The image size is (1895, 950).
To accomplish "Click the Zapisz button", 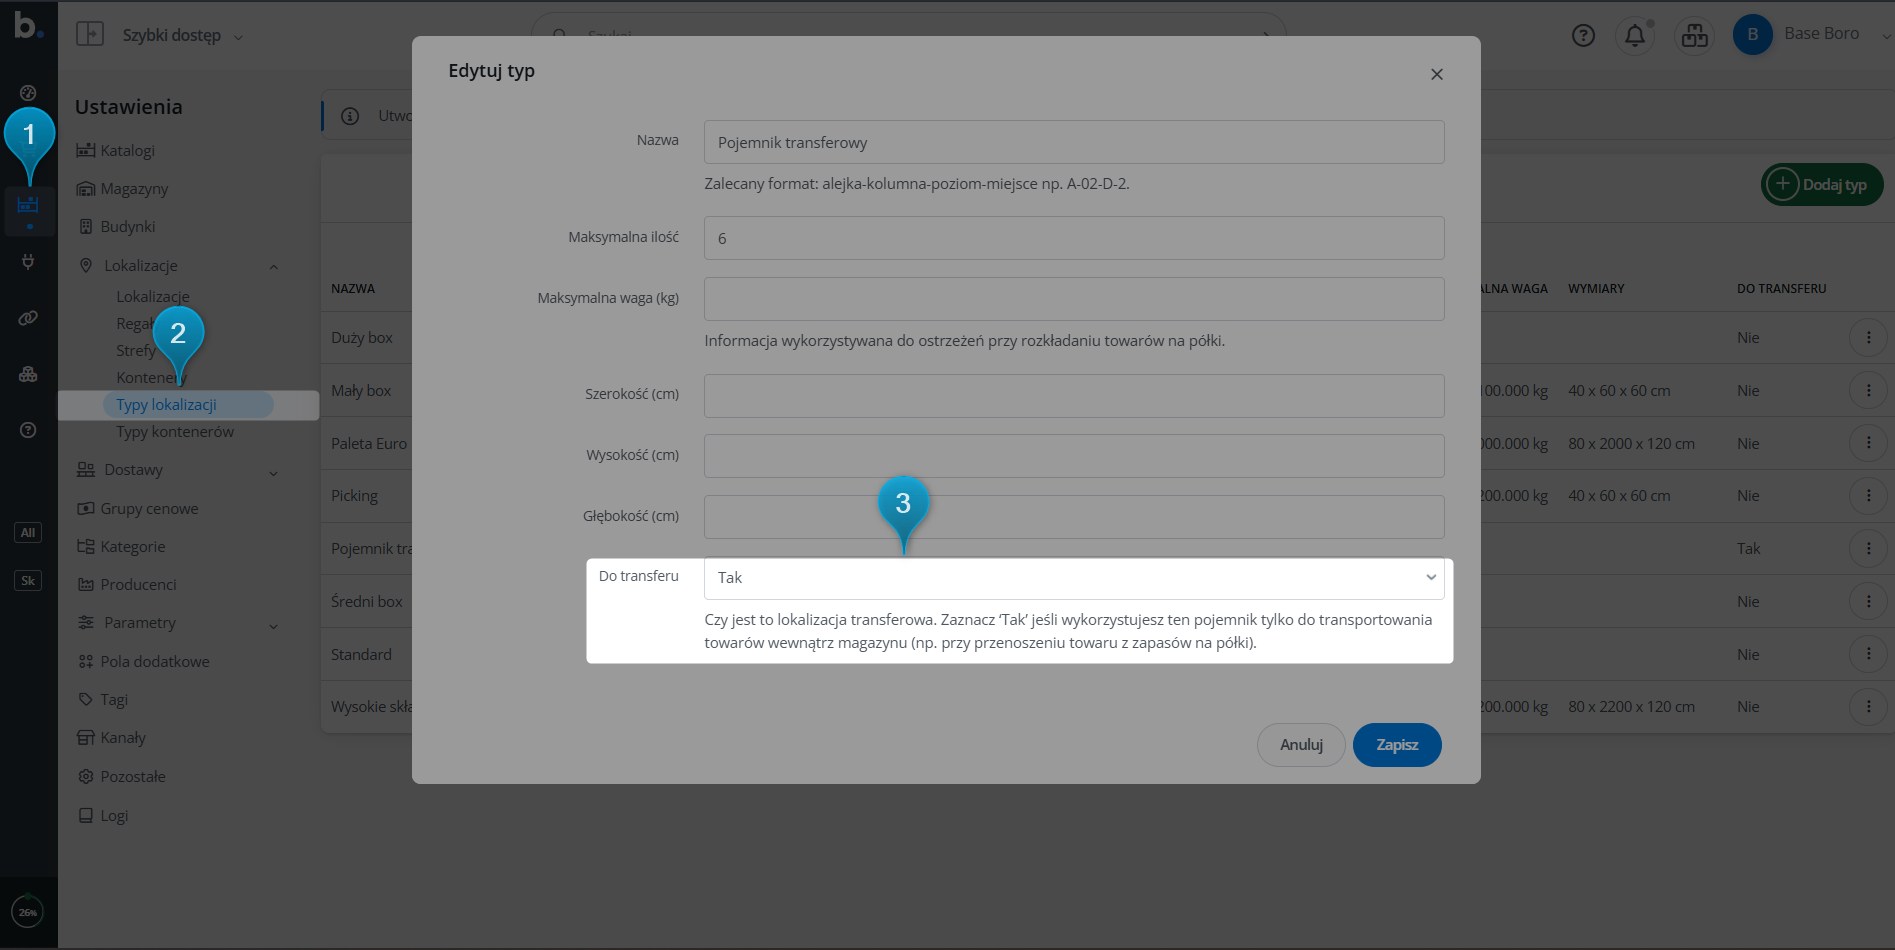I will pos(1396,745).
